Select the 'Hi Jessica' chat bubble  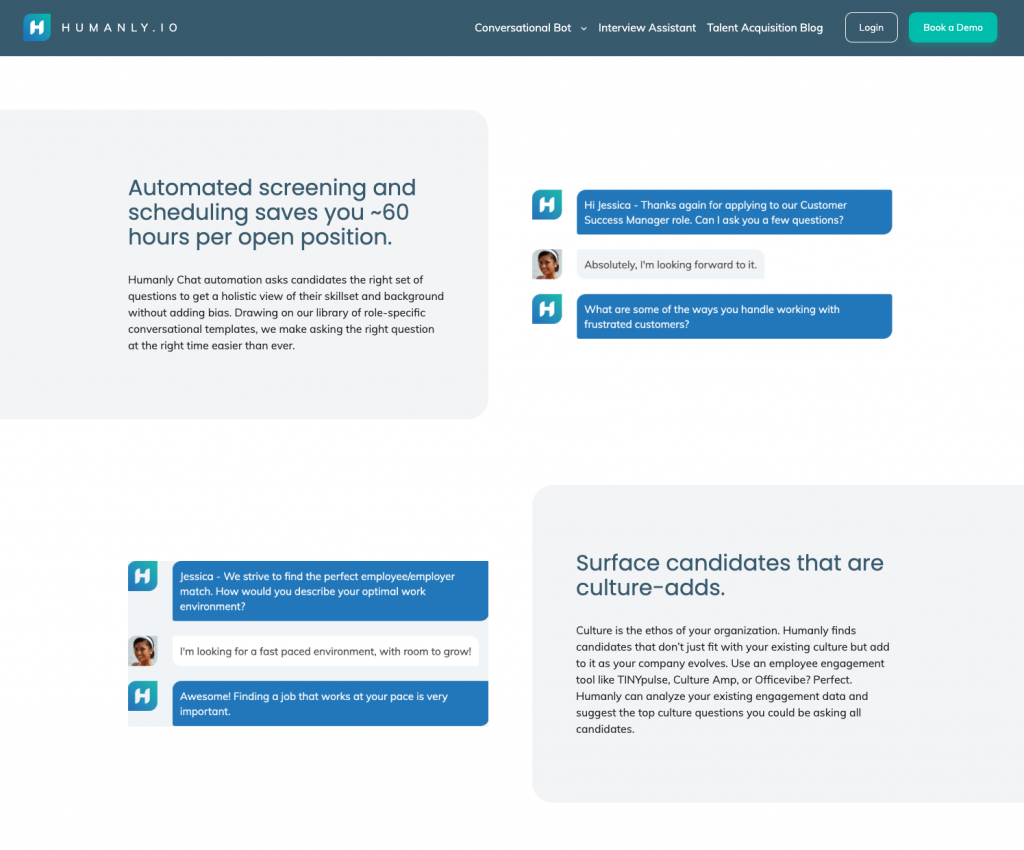(734, 212)
